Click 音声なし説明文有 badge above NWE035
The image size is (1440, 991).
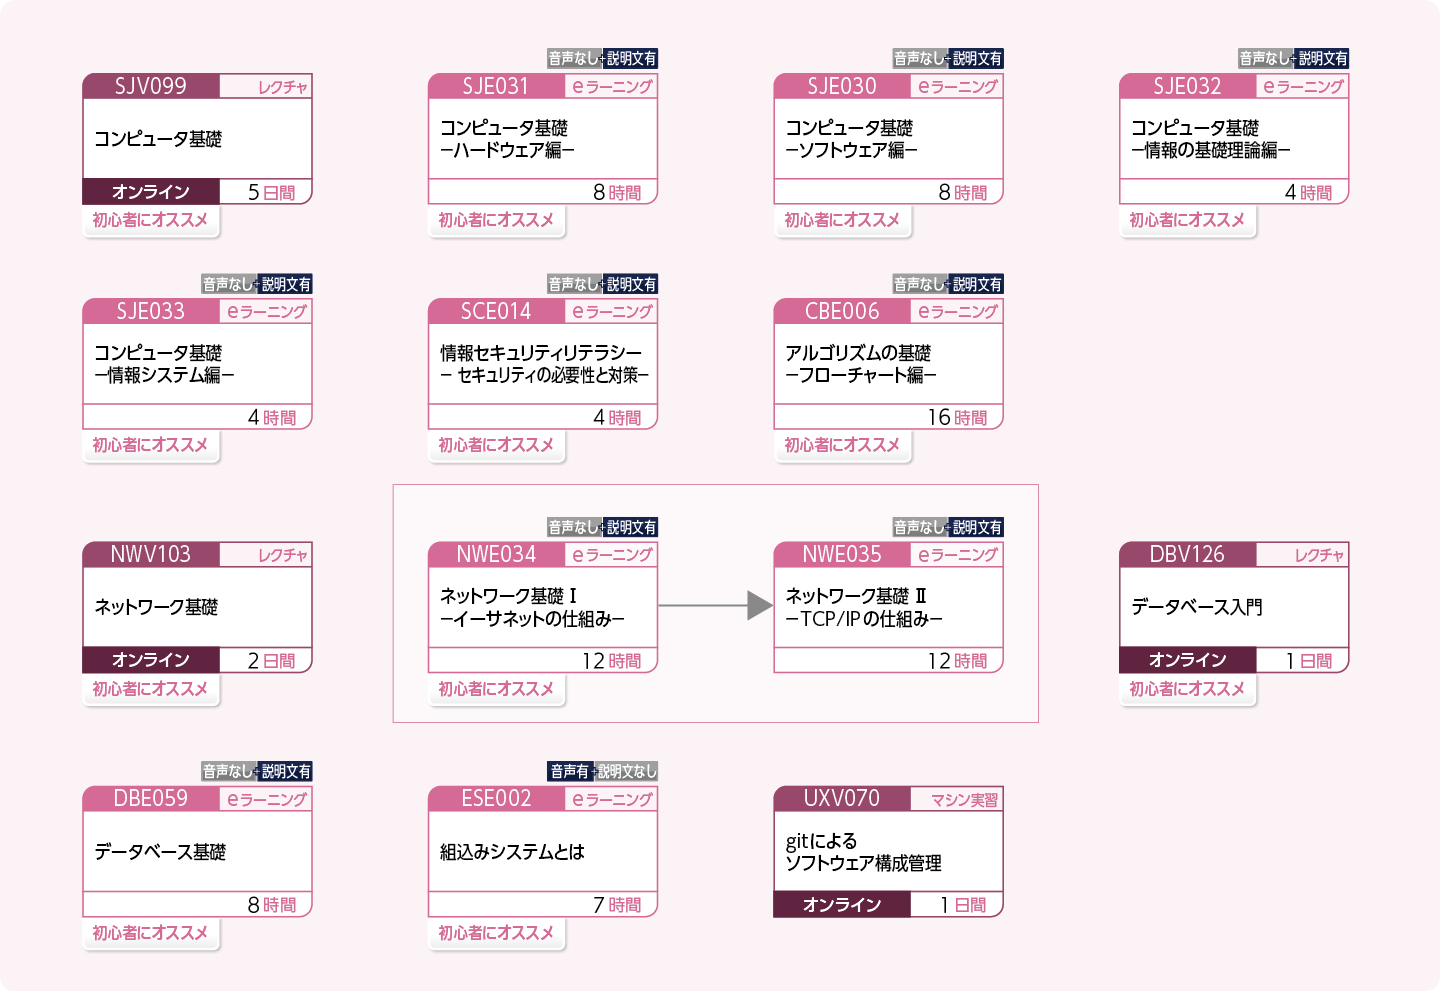tap(948, 527)
